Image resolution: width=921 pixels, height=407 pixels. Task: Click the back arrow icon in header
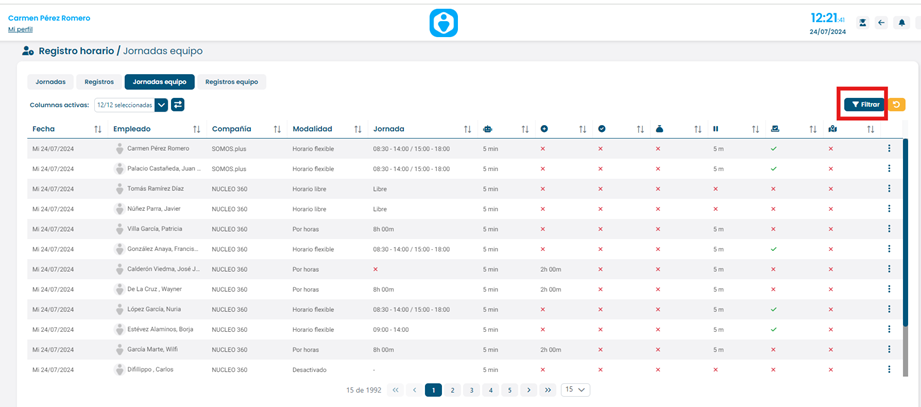tap(881, 23)
